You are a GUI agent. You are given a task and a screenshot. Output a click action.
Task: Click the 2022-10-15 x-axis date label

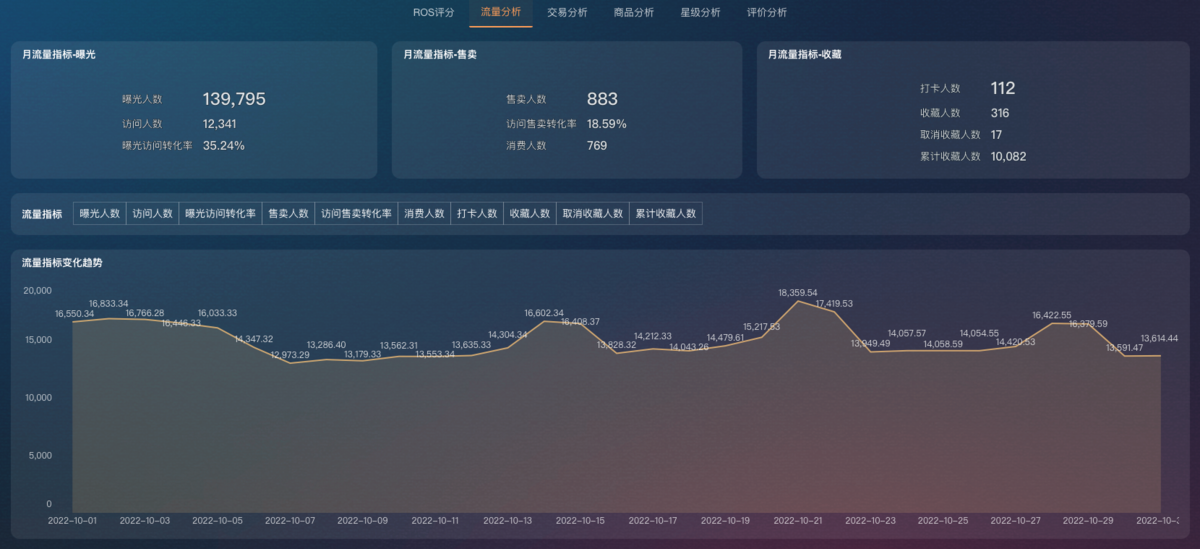tap(580, 521)
